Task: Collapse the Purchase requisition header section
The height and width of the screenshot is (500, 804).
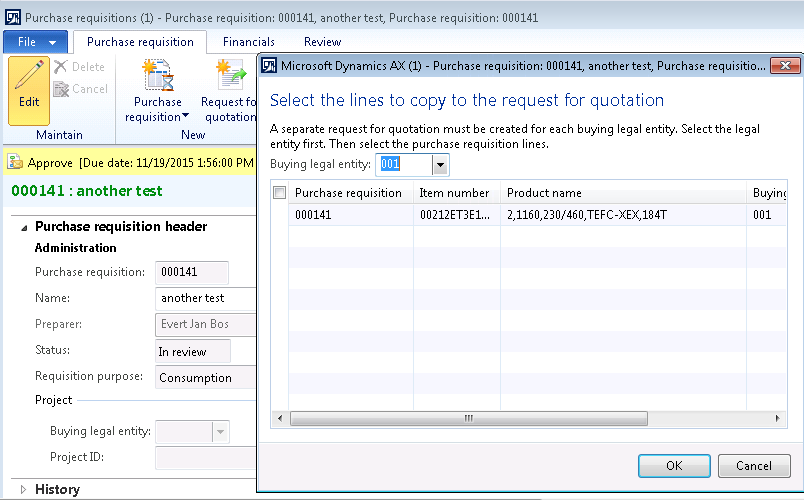Action: (22, 227)
